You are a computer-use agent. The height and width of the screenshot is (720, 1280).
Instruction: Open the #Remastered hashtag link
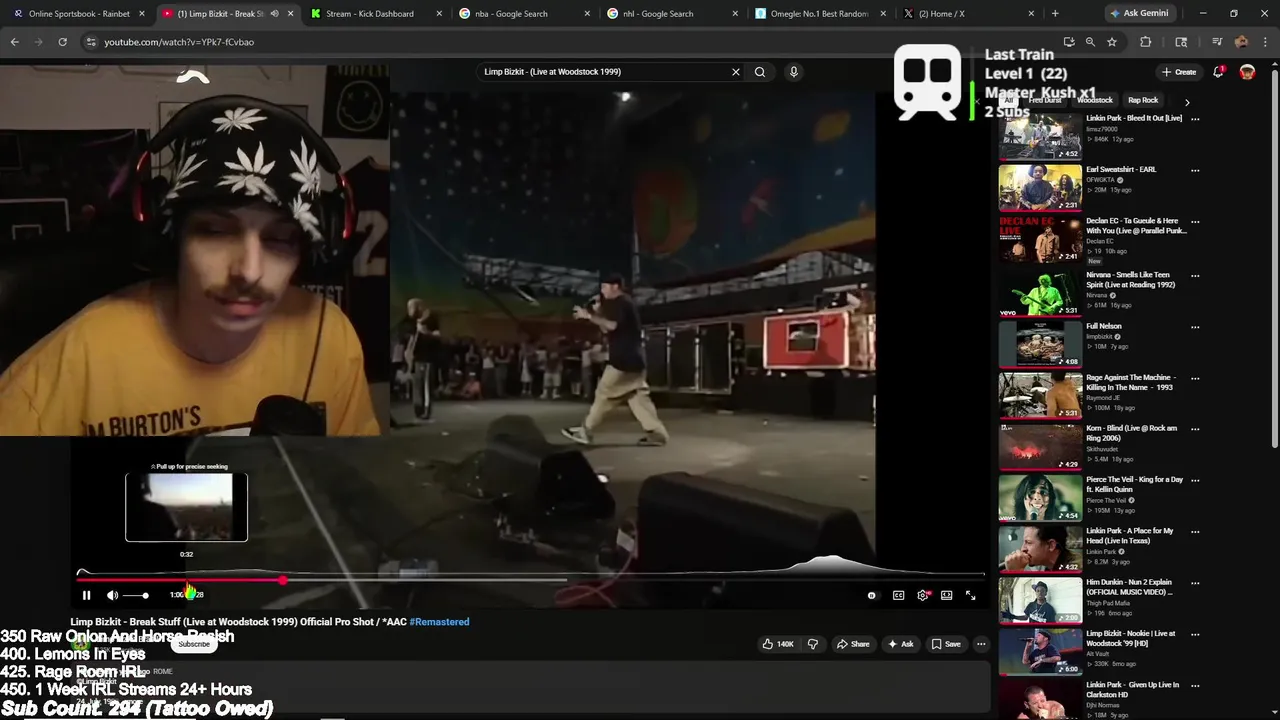[x=439, y=622]
